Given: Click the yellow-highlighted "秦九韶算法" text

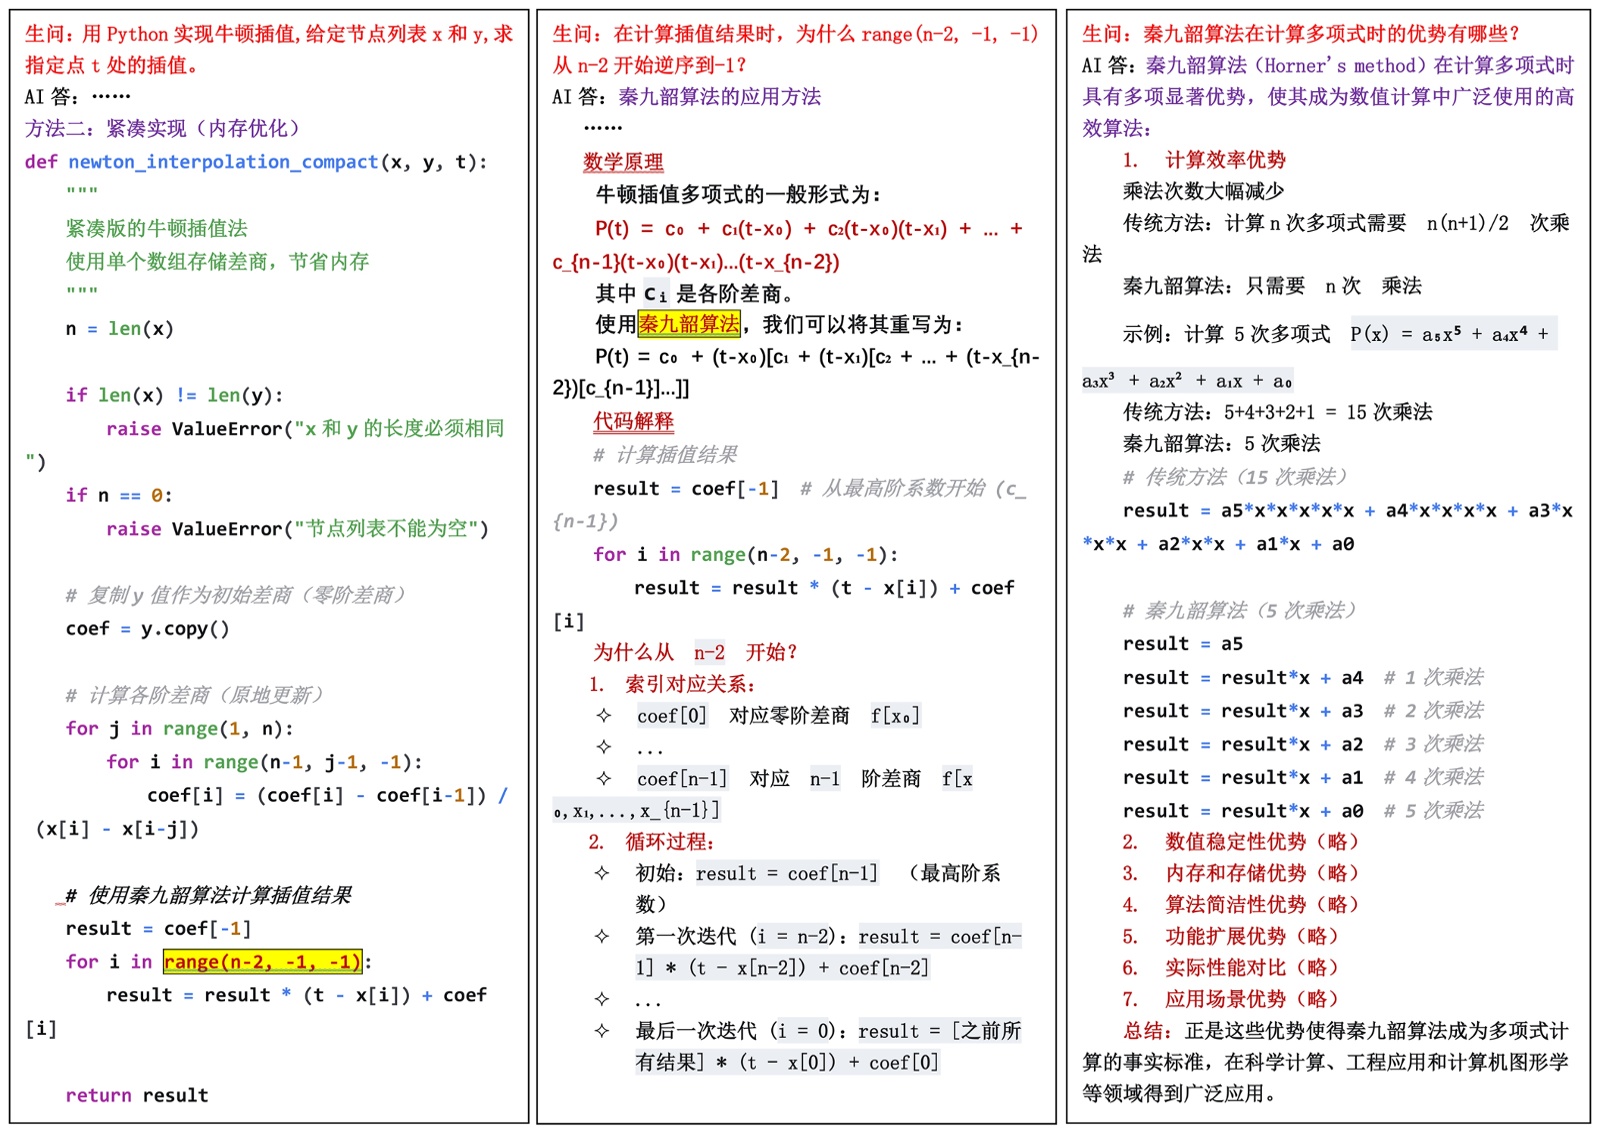Looking at the screenshot, I should (689, 324).
